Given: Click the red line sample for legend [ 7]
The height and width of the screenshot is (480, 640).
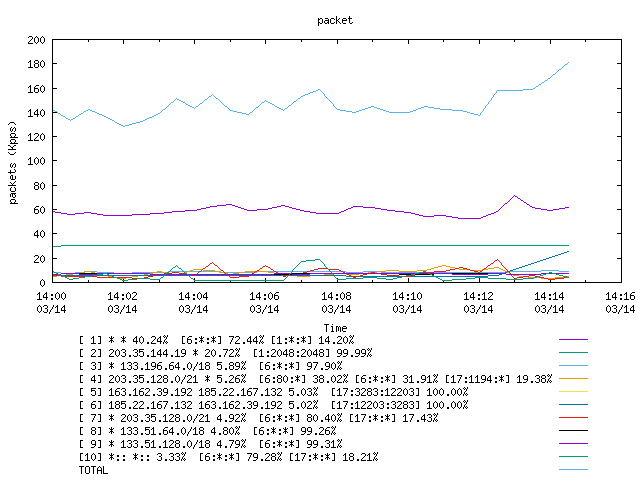Looking at the screenshot, I should click(573, 418).
